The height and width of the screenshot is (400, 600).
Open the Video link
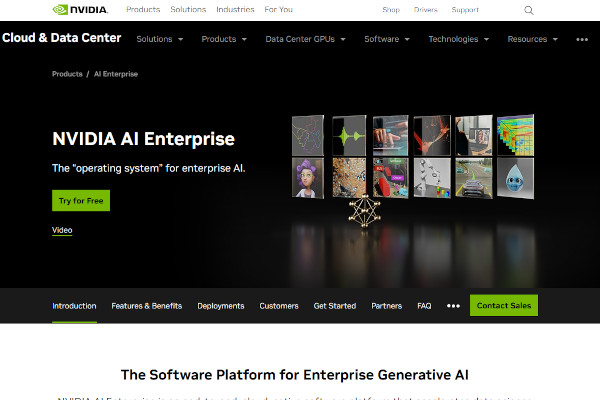[62, 230]
